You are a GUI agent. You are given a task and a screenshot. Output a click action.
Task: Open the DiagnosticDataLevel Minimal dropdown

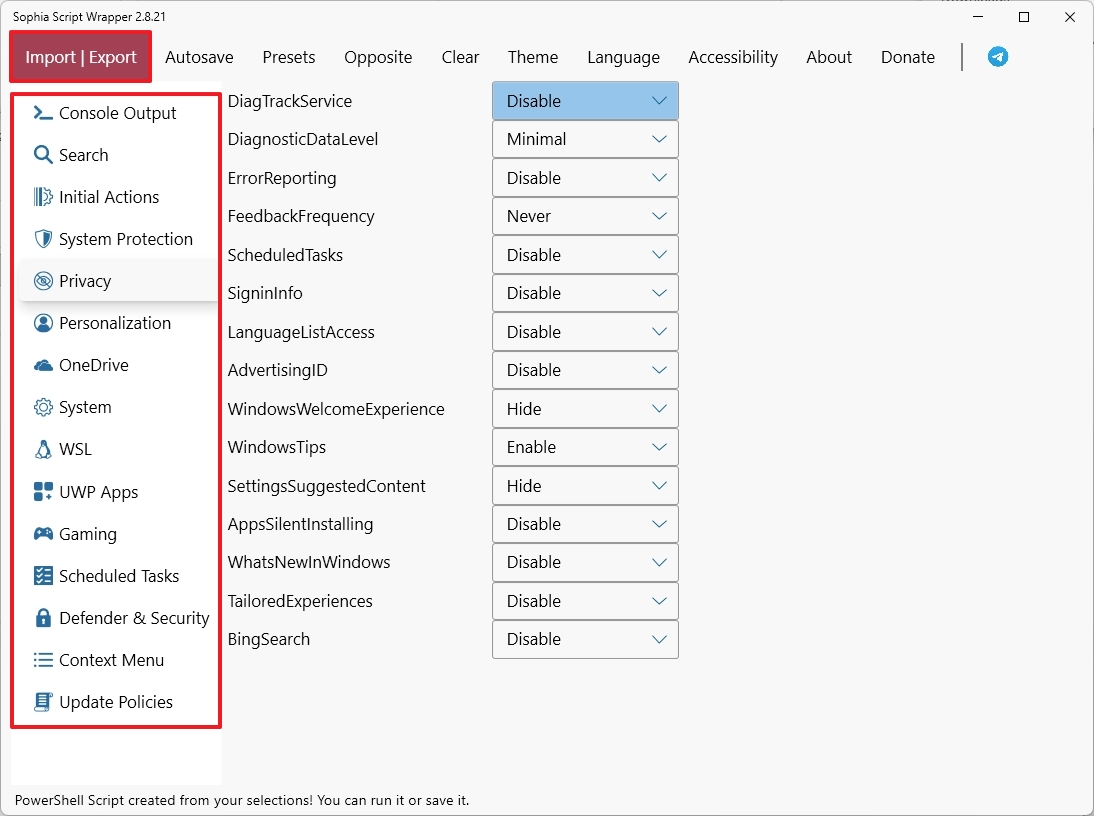[x=585, y=139]
